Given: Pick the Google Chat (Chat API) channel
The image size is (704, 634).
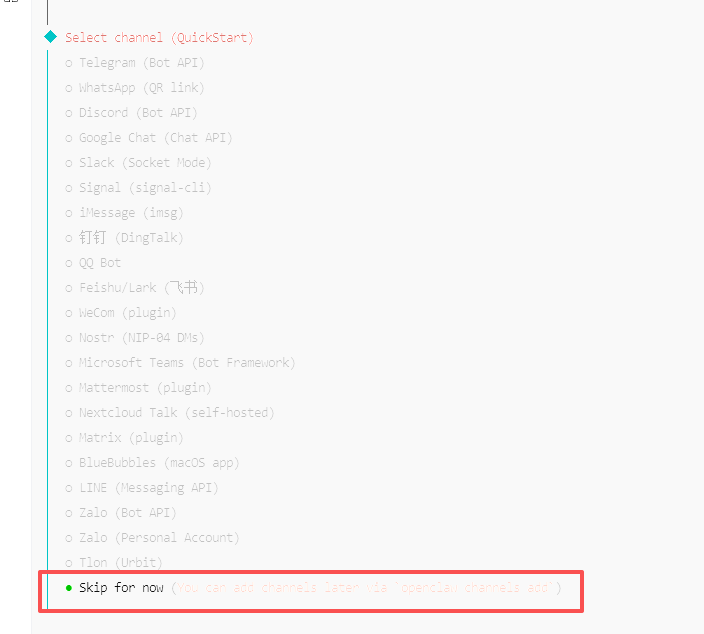Looking at the screenshot, I should pos(155,138).
